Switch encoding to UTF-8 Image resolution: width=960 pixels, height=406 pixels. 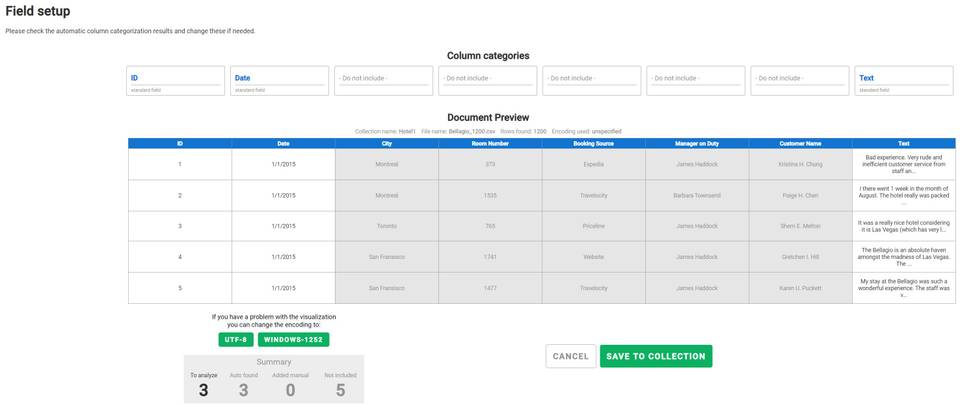pos(236,340)
